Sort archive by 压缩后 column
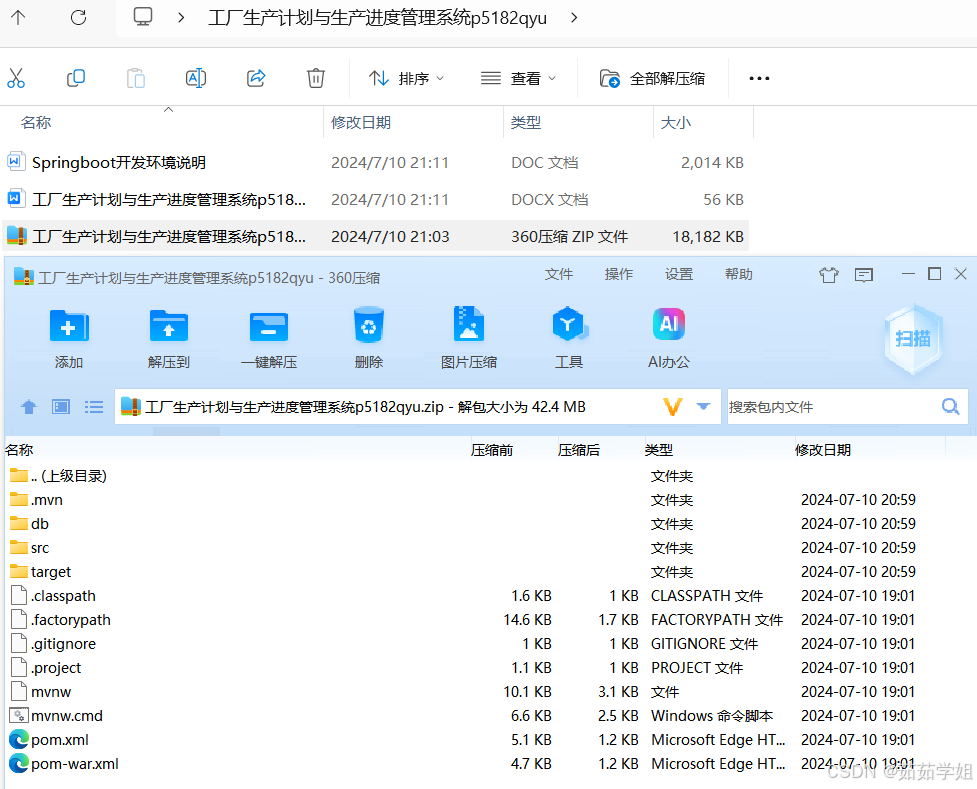This screenshot has height=789, width=977. point(579,450)
